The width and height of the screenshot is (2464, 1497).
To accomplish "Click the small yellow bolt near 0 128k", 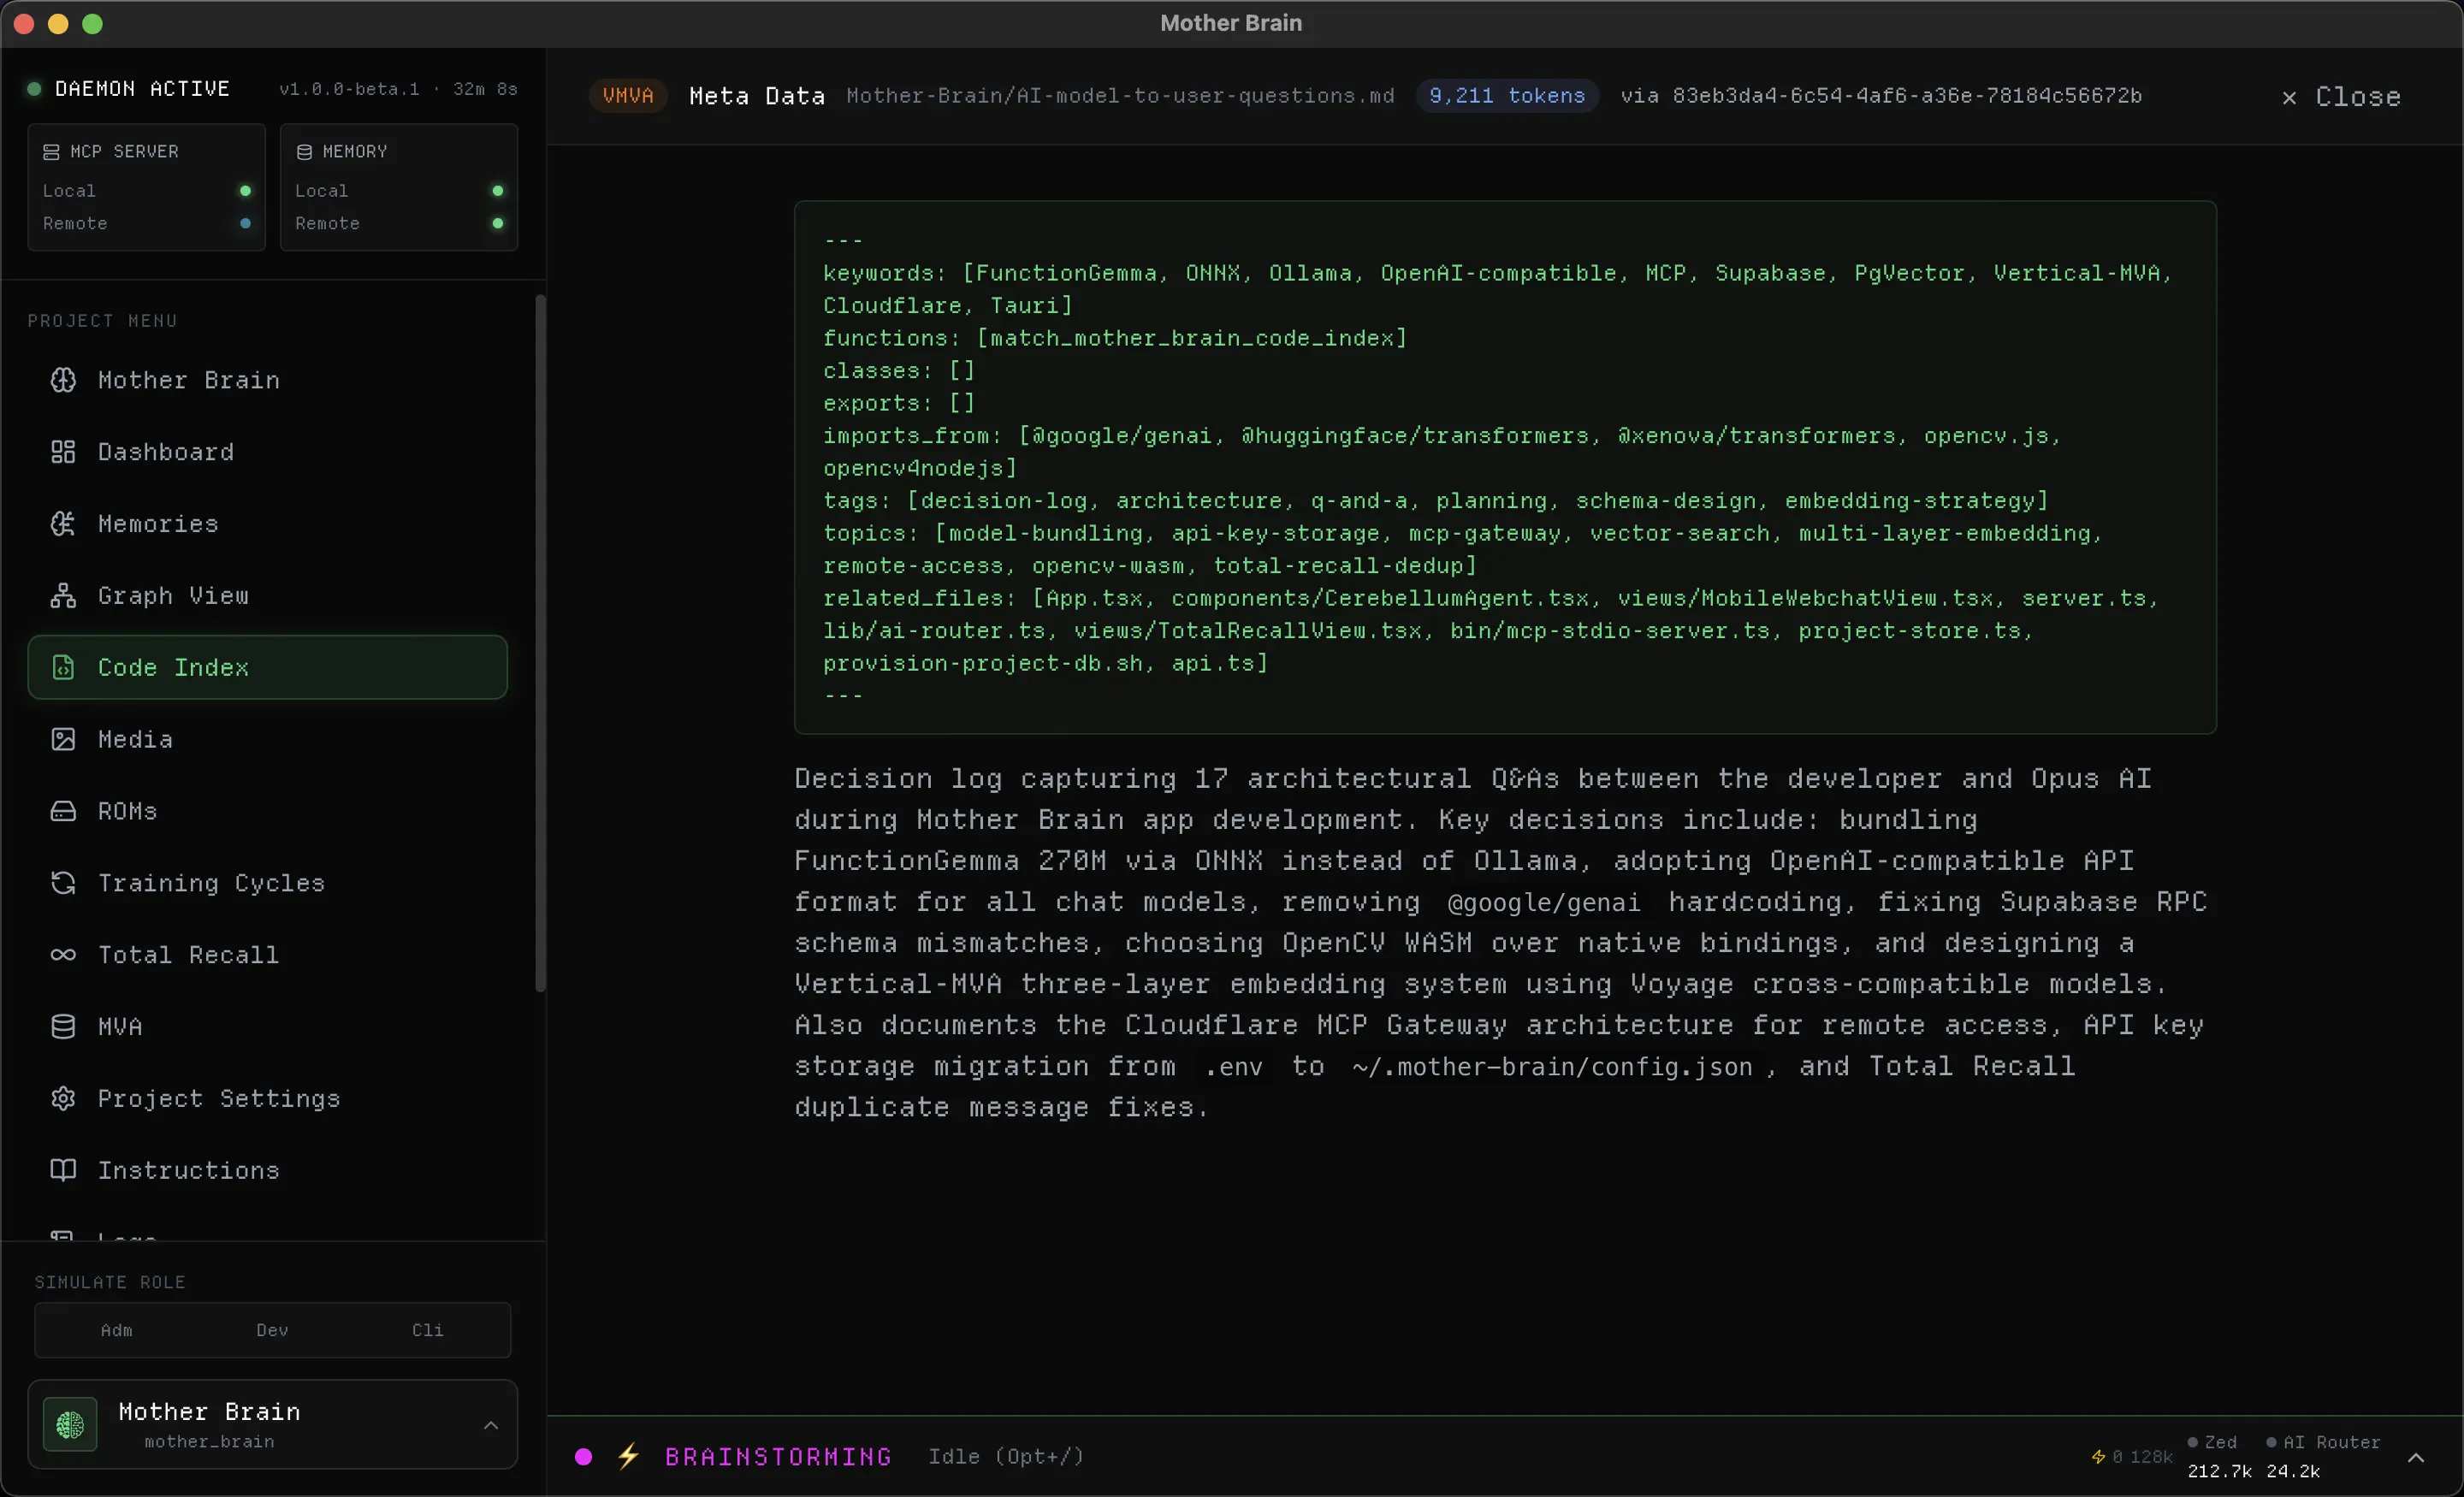I will 2098,1457.
